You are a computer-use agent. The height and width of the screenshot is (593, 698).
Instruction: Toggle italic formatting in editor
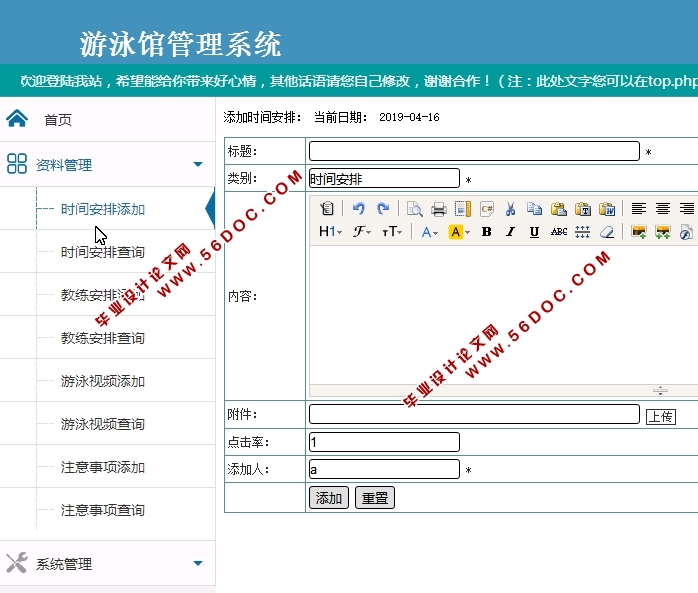(x=510, y=232)
